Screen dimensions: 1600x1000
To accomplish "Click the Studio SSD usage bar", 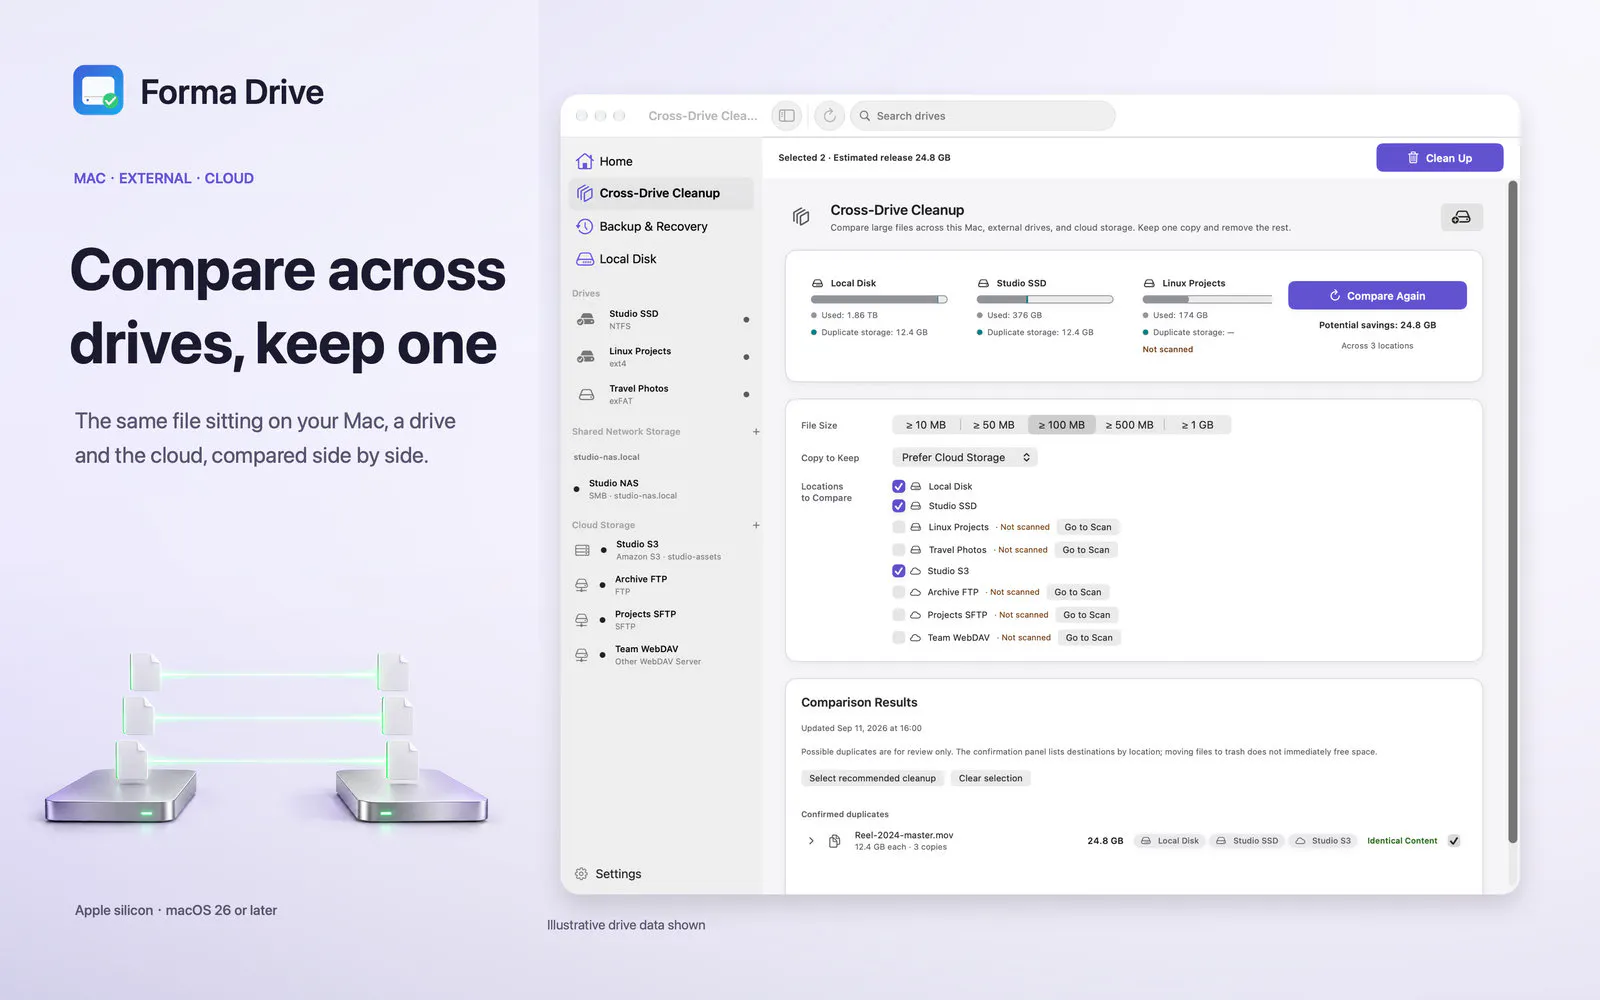I will pos(1045,299).
